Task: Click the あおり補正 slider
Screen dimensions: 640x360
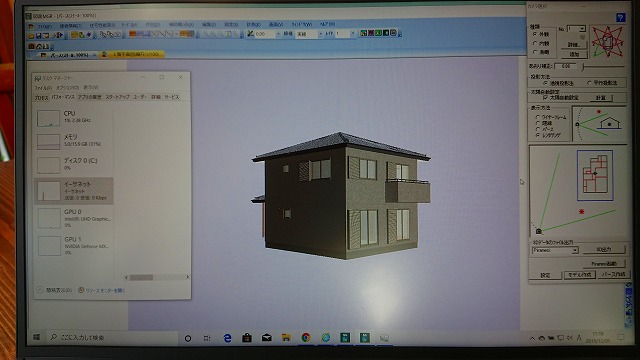Action: [604, 66]
